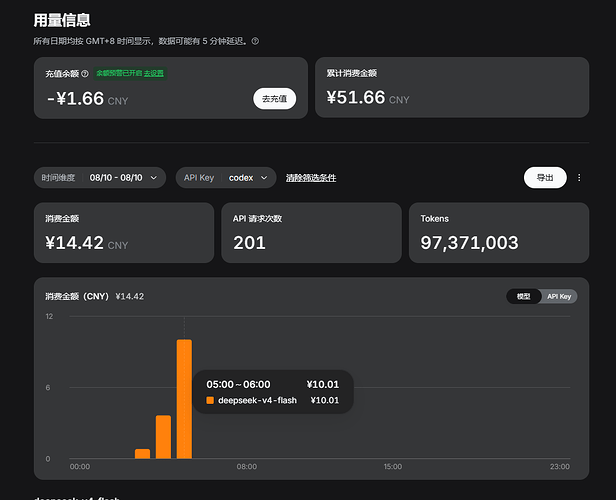The width and height of the screenshot is (616, 500).
Task: Click the 00:00 x-axis label
Action: click(x=80, y=467)
